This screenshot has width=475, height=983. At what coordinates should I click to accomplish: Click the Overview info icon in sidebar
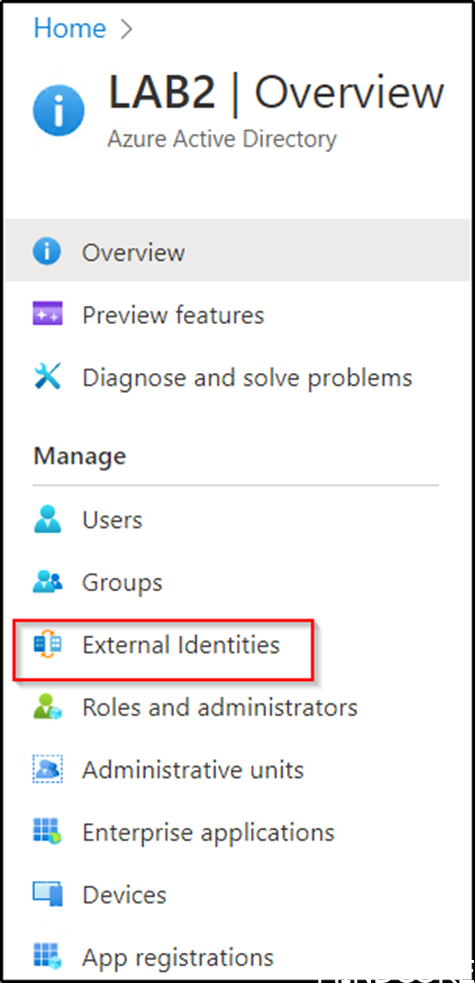point(47,252)
